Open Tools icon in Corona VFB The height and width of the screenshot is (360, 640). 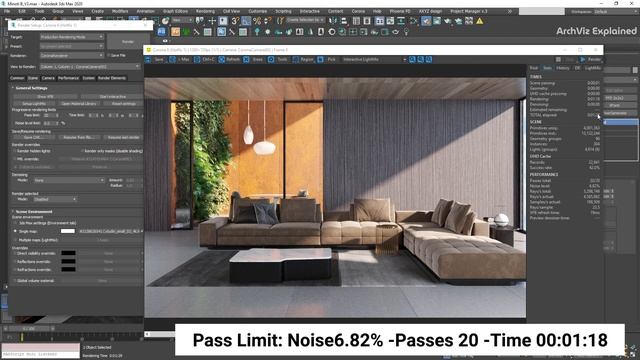click(x=271, y=60)
